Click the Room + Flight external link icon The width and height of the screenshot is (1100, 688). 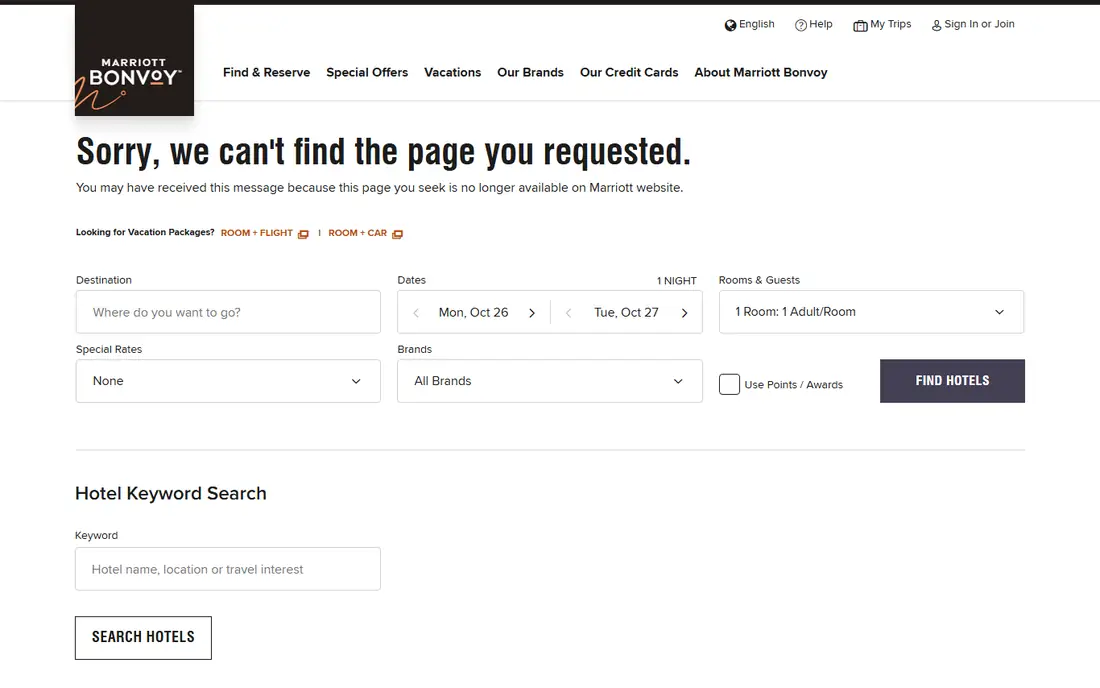(x=303, y=234)
